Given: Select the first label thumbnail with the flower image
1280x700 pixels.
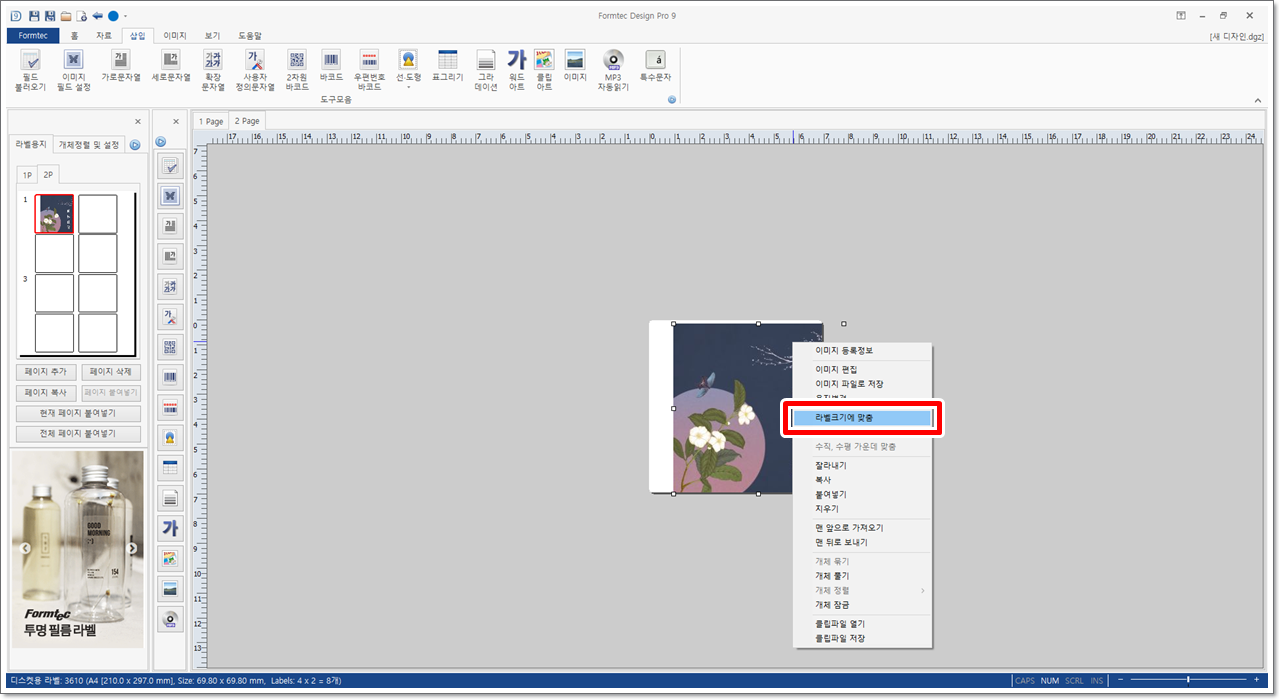Looking at the screenshot, I should coord(54,214).
